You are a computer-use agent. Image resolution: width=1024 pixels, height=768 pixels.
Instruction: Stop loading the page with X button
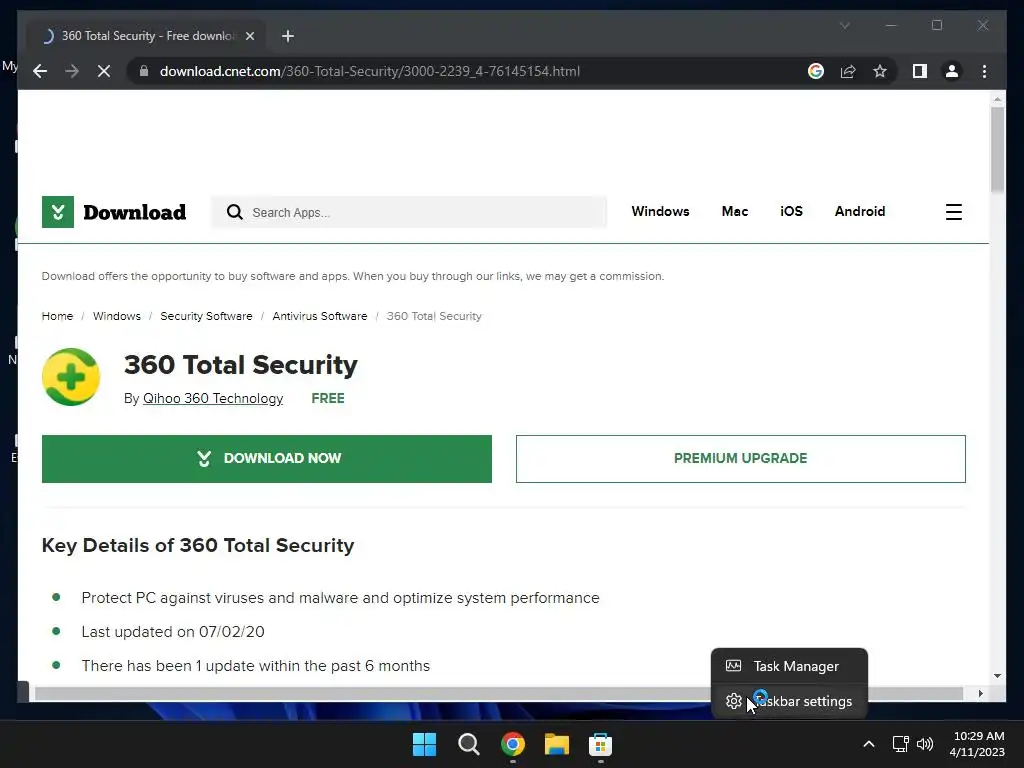pos(104,71)
